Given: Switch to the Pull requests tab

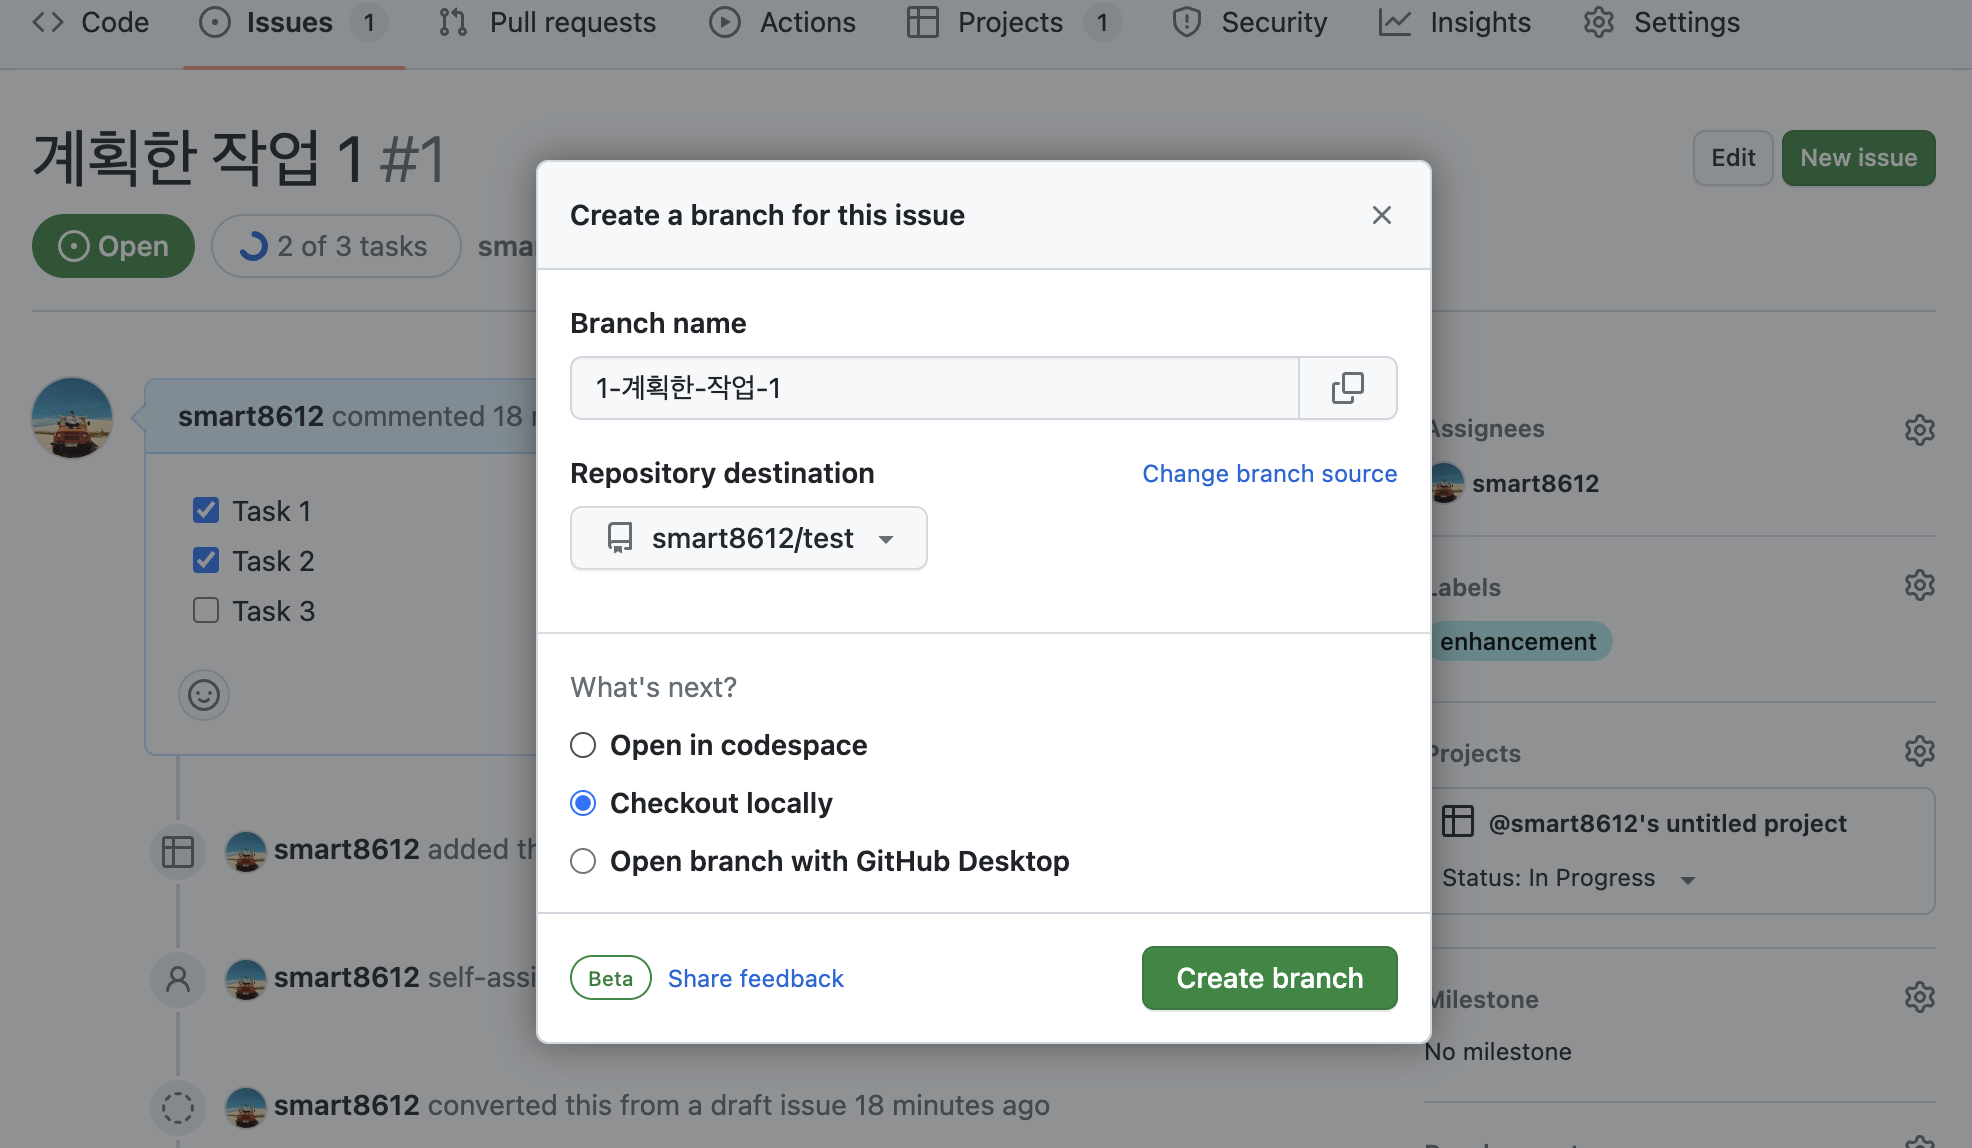Looking at the screenshot, I should click(x=548, y=22).
